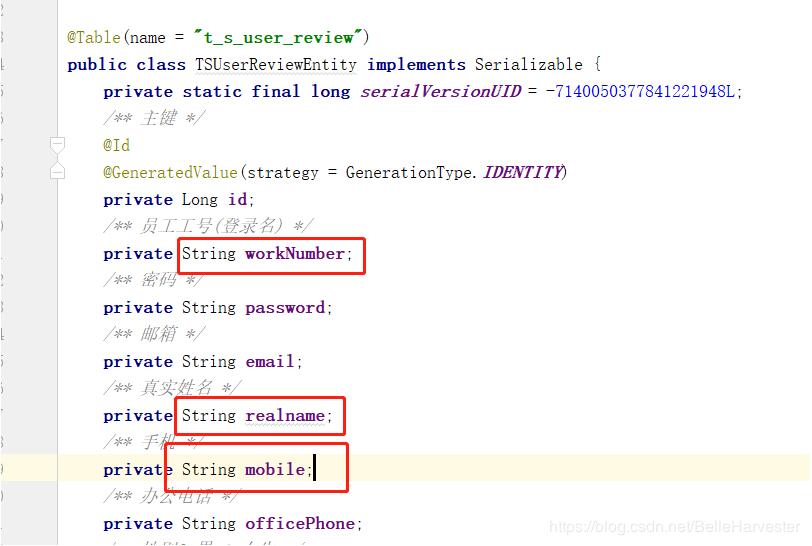
Task: Click the workNumber field name
Action: tap(295, 253)
